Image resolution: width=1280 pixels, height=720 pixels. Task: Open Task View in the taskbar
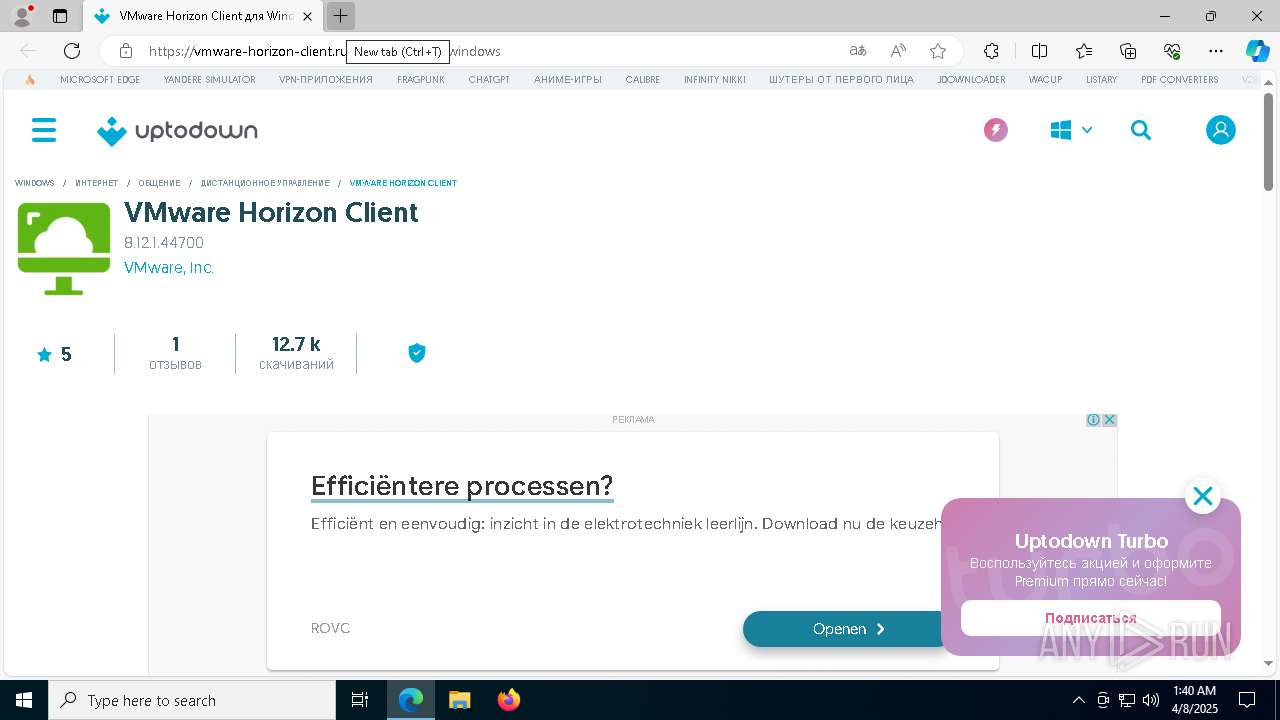click(360, 700)
